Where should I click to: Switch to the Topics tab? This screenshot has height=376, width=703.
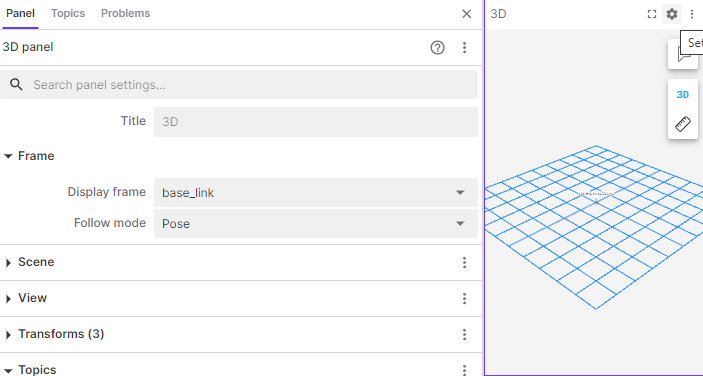(68, 13)
